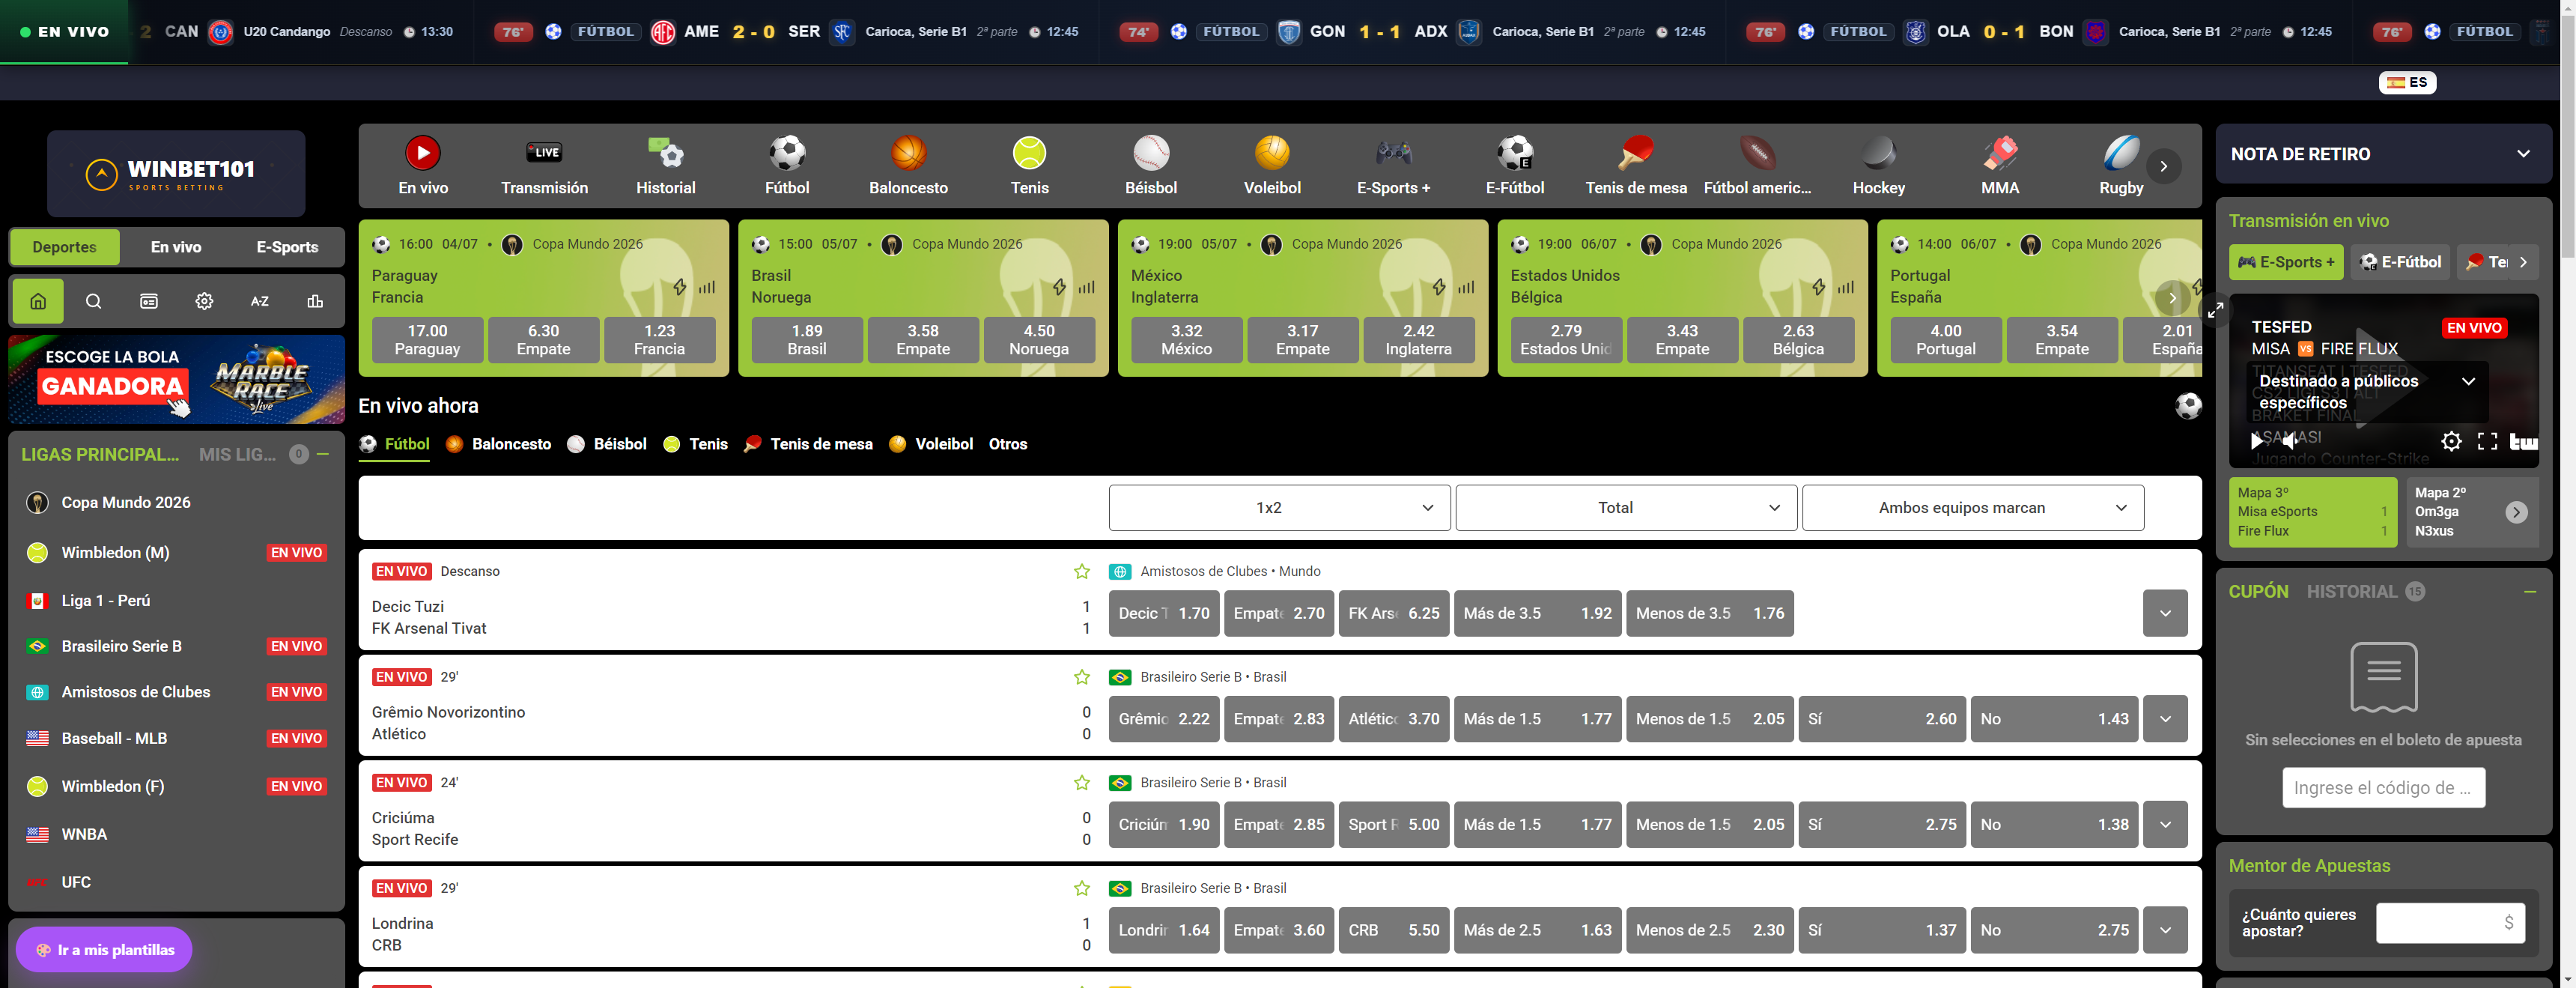This screenshot has width=2576, height=988.
Task: Click the WINBET101 logo
Action: click(176, 174)
